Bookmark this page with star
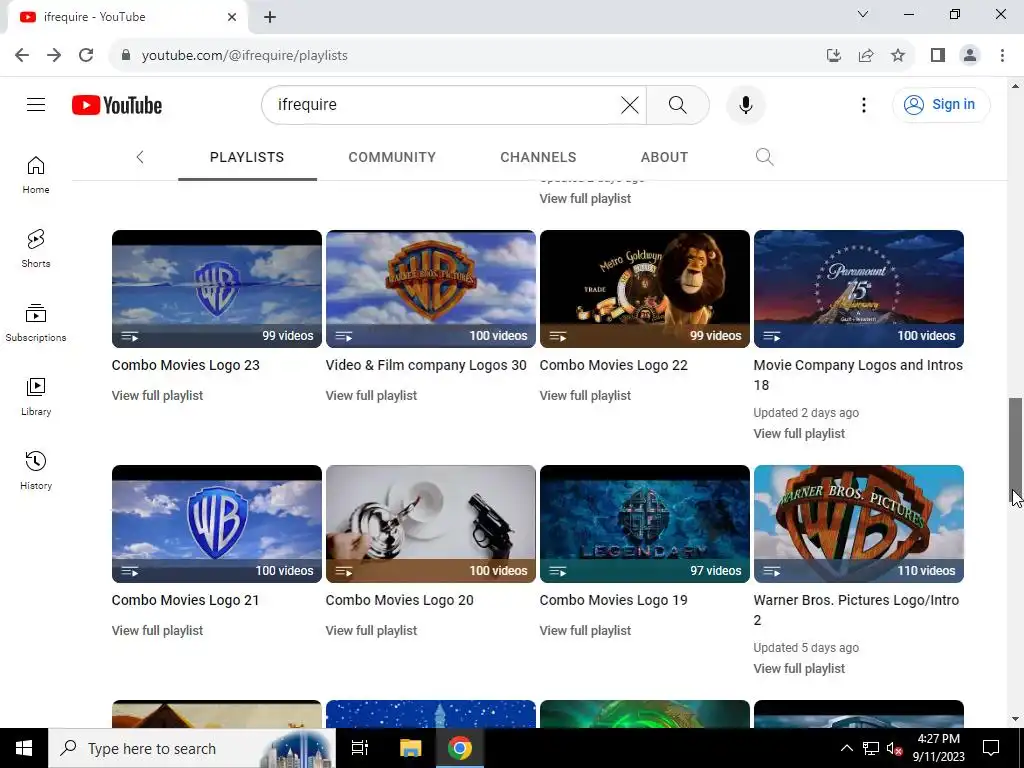 (x=898, y=56)
